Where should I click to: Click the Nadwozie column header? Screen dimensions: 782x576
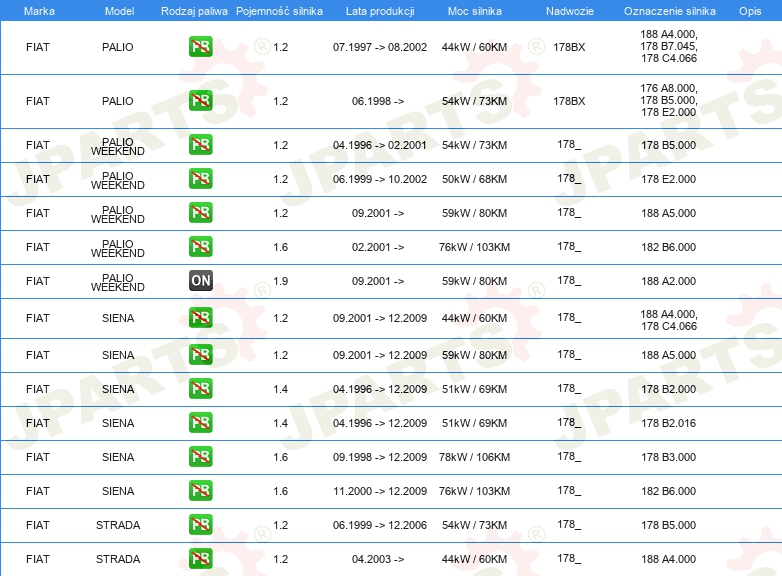point(570,11)
